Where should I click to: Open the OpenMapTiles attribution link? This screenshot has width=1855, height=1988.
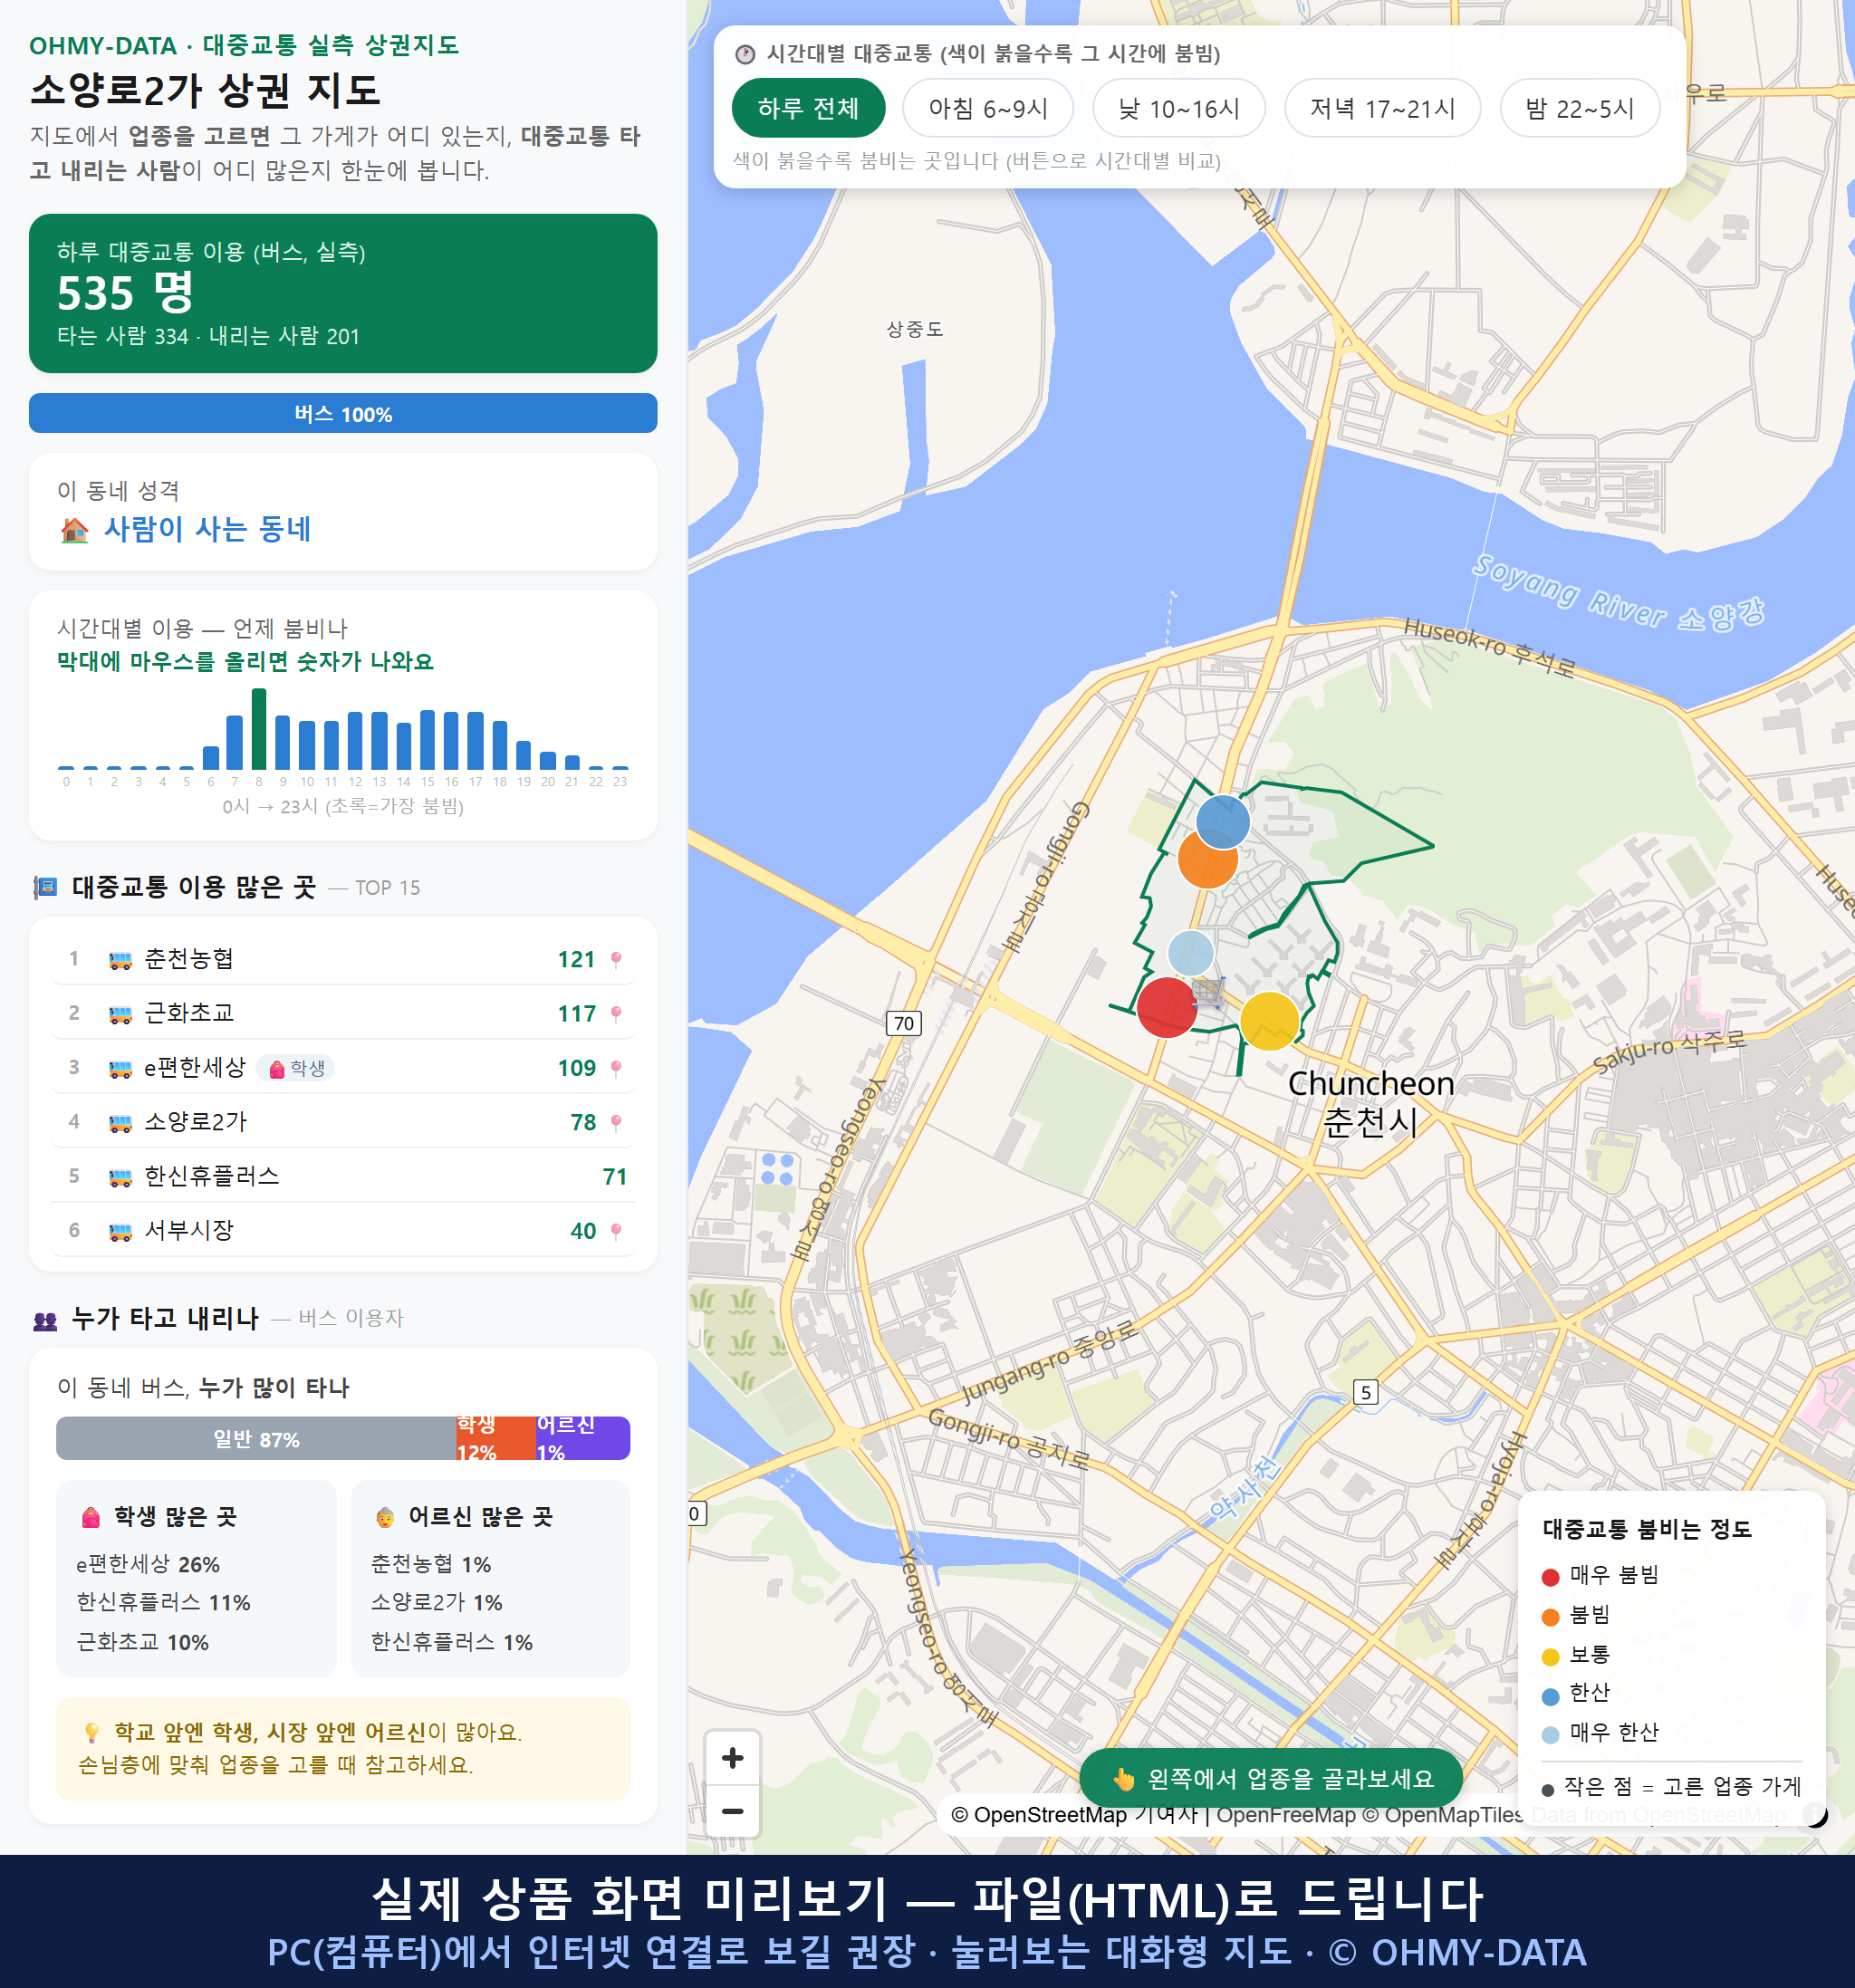coord(1441,1814)
